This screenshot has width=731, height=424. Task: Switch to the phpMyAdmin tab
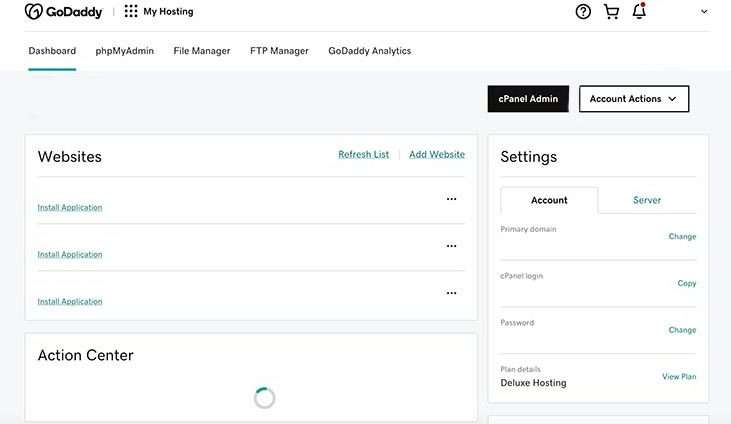[x=125, y=51]
